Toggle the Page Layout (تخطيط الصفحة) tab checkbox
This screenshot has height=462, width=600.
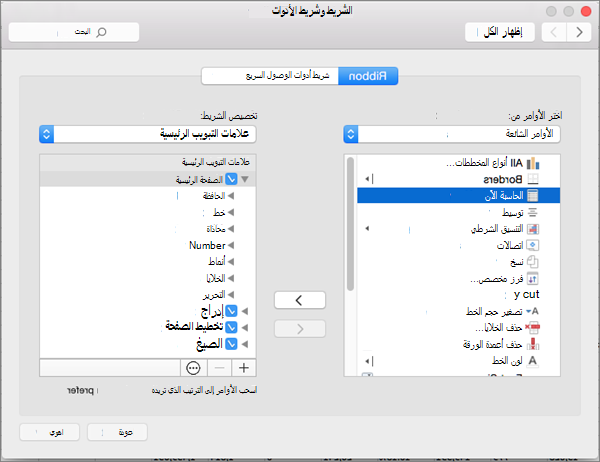click(231, 327)
